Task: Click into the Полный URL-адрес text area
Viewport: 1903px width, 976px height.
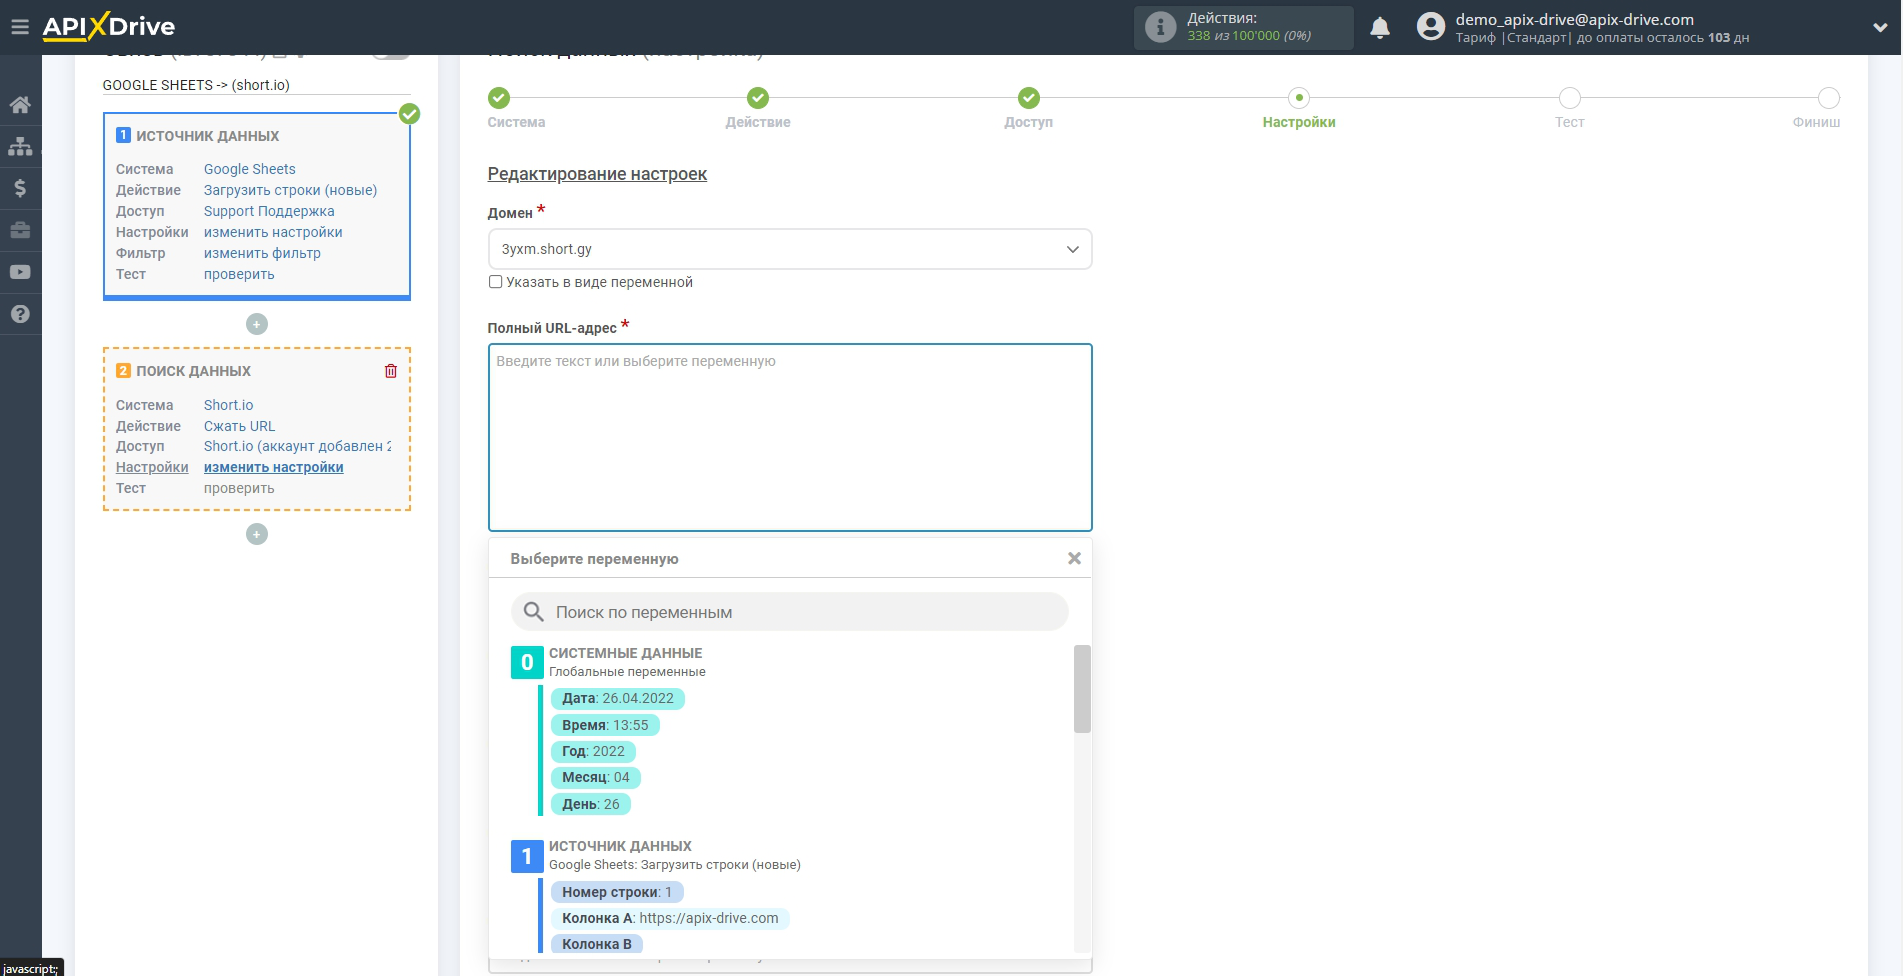Action: [x=790, y=437]
